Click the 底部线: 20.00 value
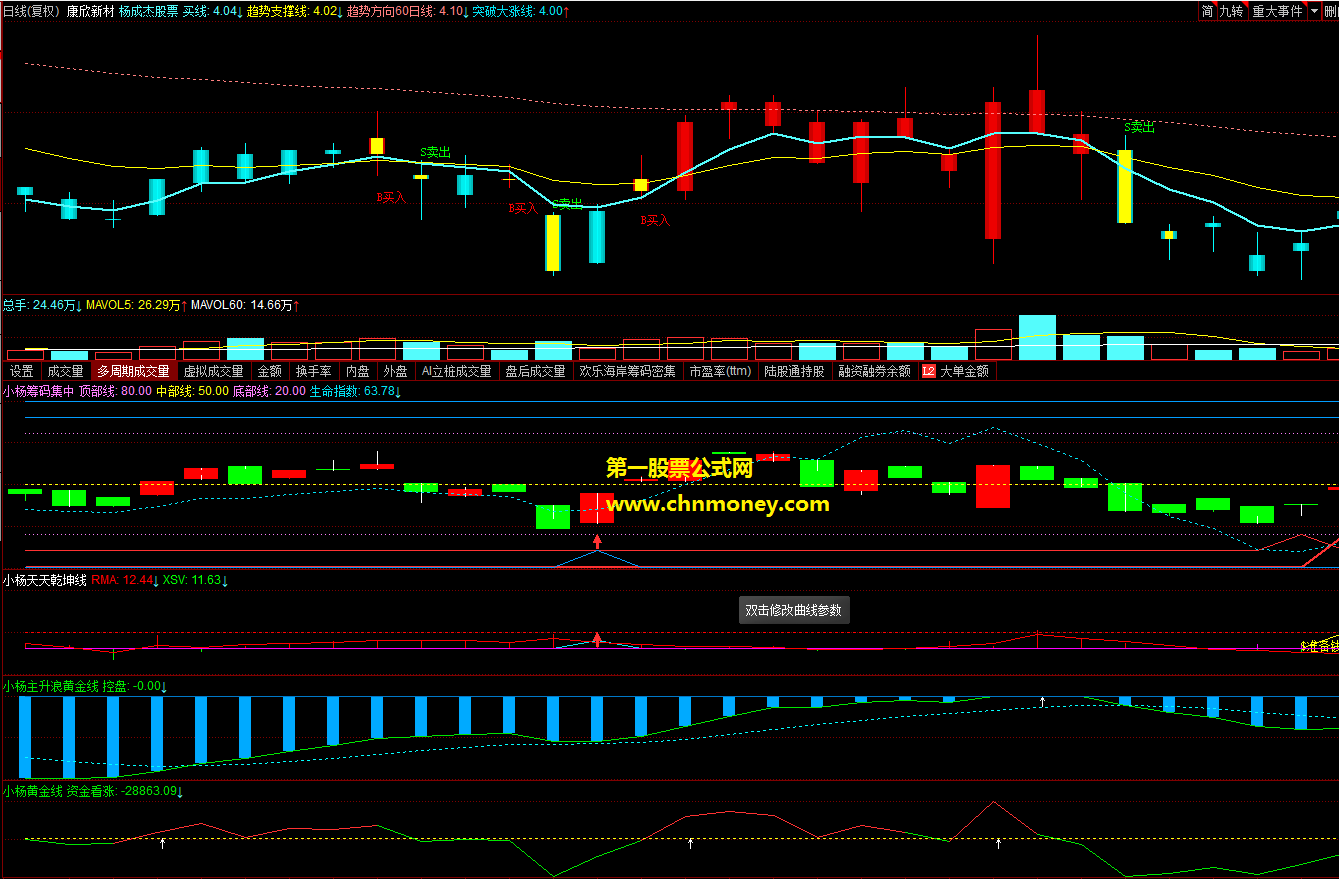1339x879 pixels. tap(269, 391)
